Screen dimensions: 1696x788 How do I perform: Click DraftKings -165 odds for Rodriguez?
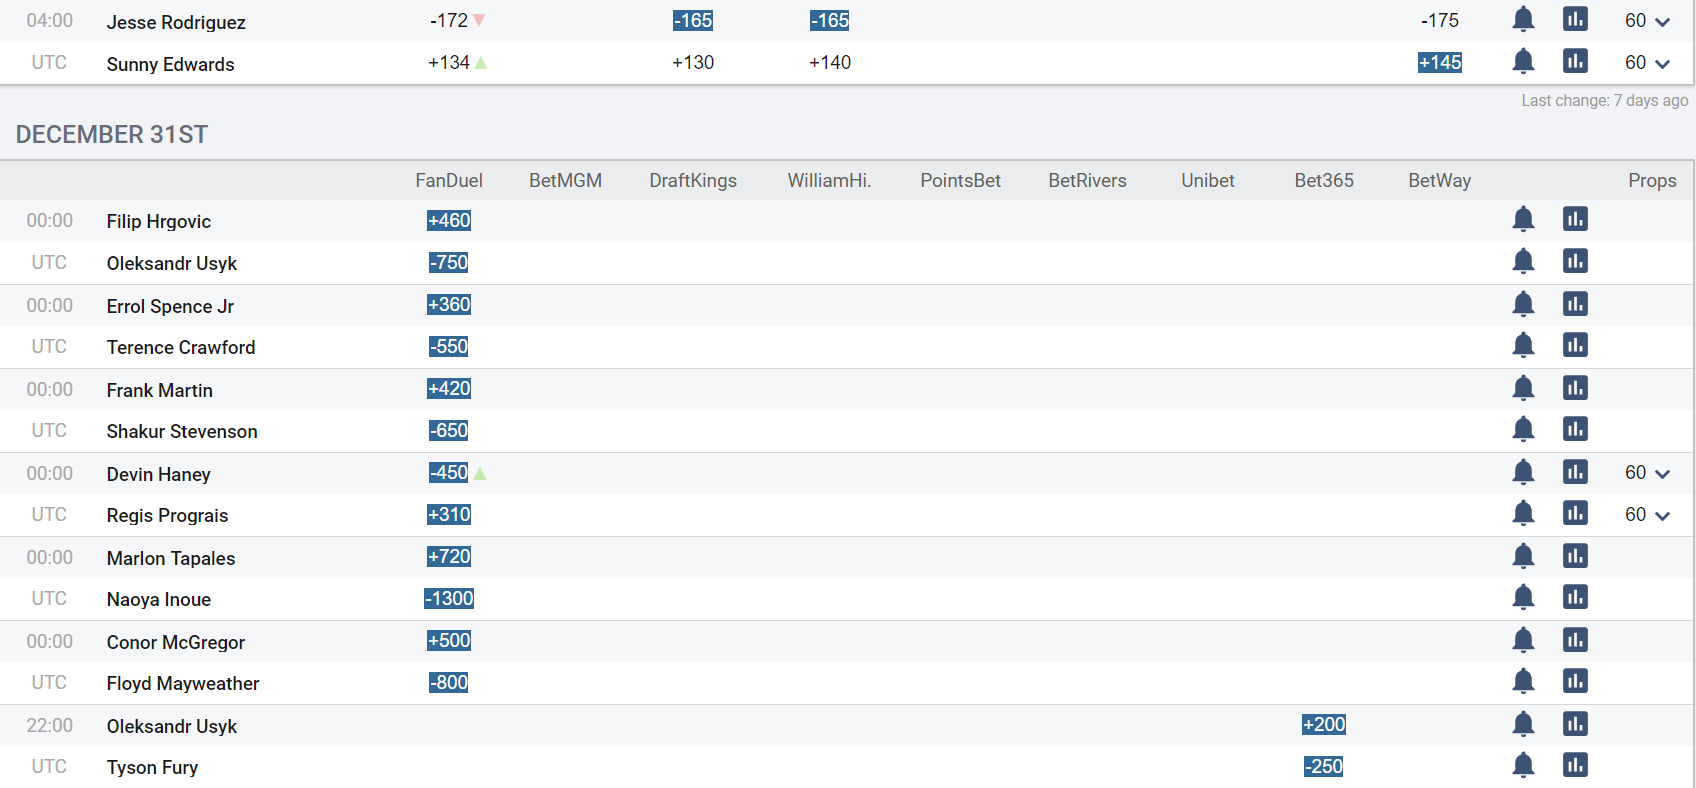pos(693,20)
